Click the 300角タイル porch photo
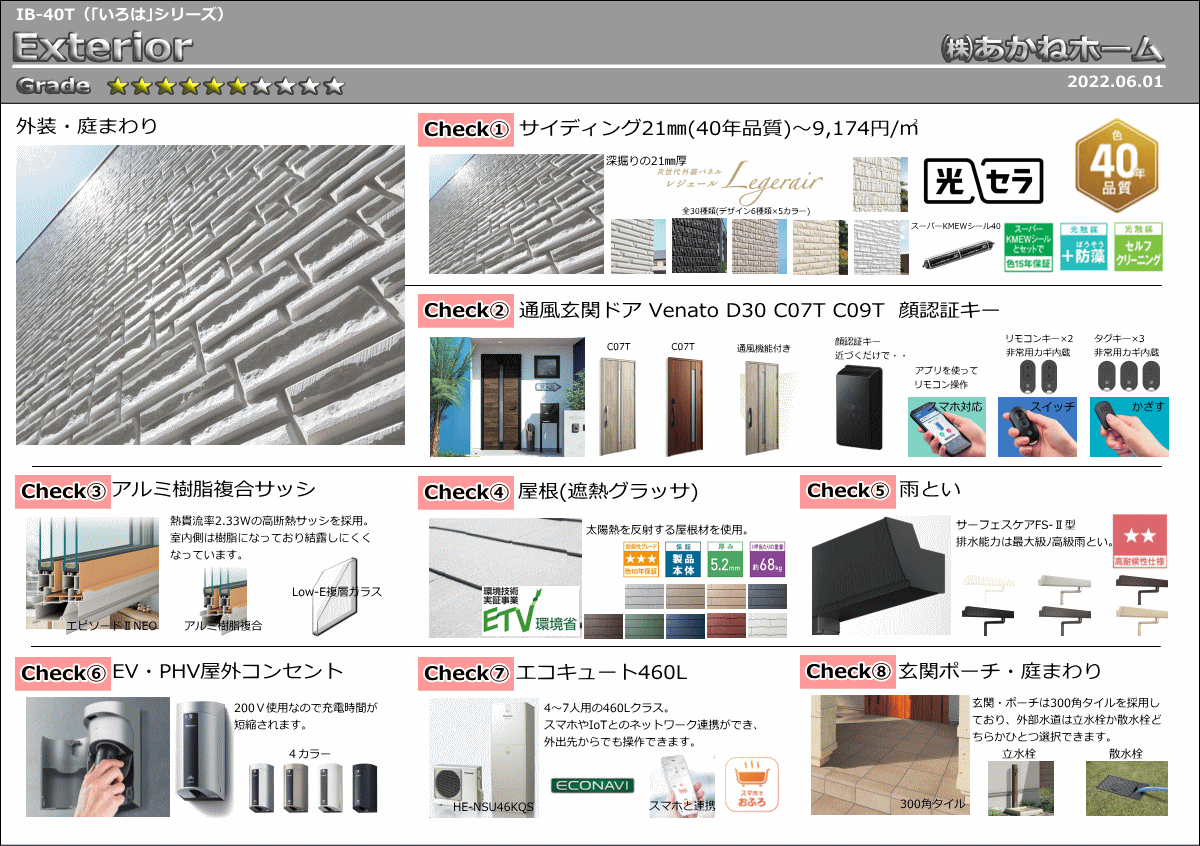Viewport: 1200px width, 846px height. click(x=890, y=755)
